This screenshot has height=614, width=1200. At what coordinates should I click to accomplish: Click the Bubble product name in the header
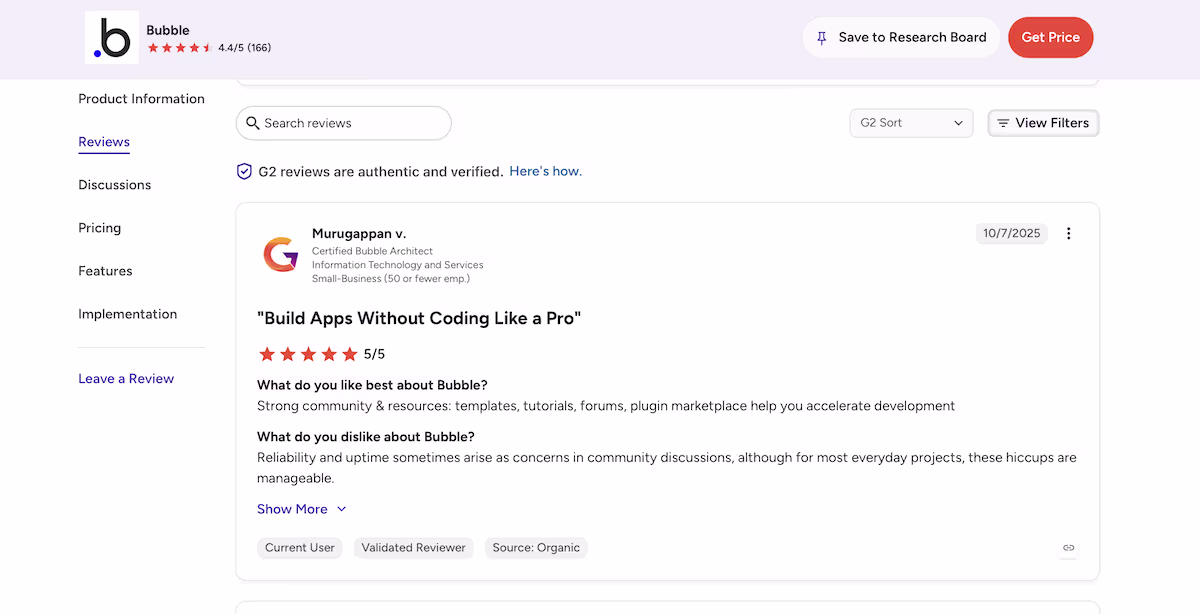168,30
